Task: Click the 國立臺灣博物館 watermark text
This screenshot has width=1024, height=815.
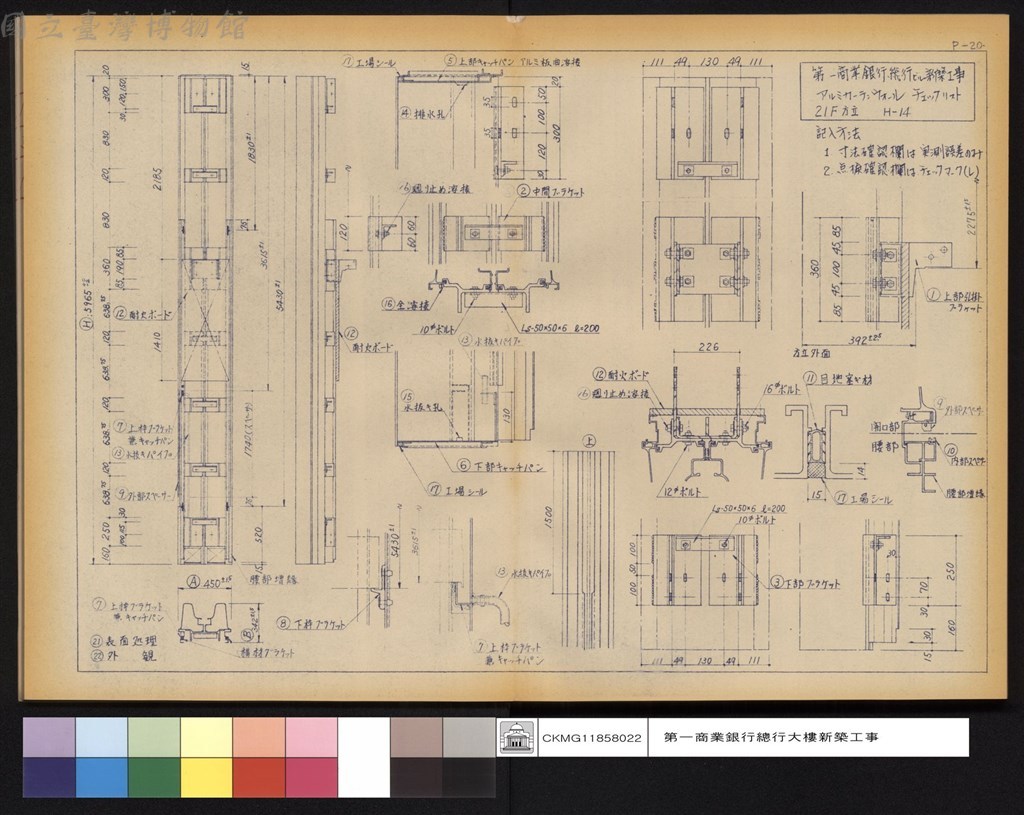Action: coord(124,27)
